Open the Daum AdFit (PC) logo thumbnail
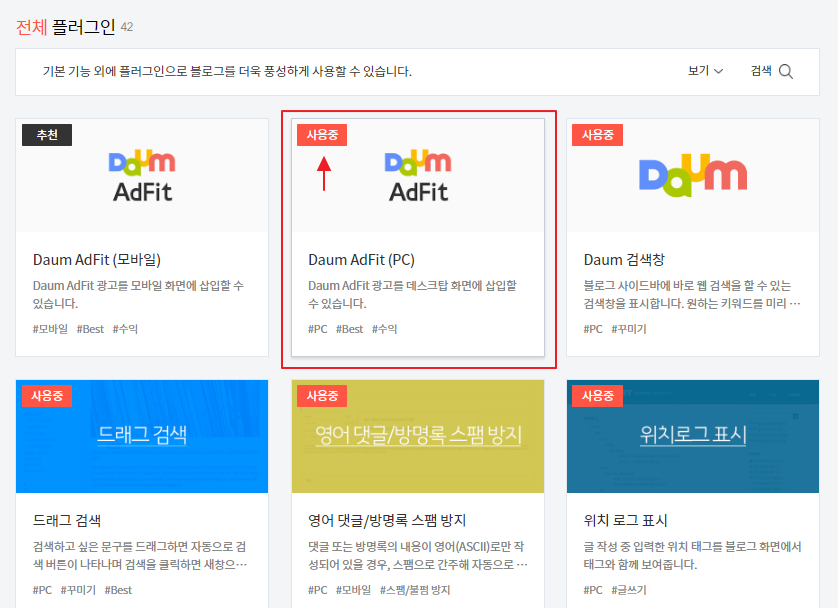This screenshot has height=608, width=838. click(x=418, y=175)
